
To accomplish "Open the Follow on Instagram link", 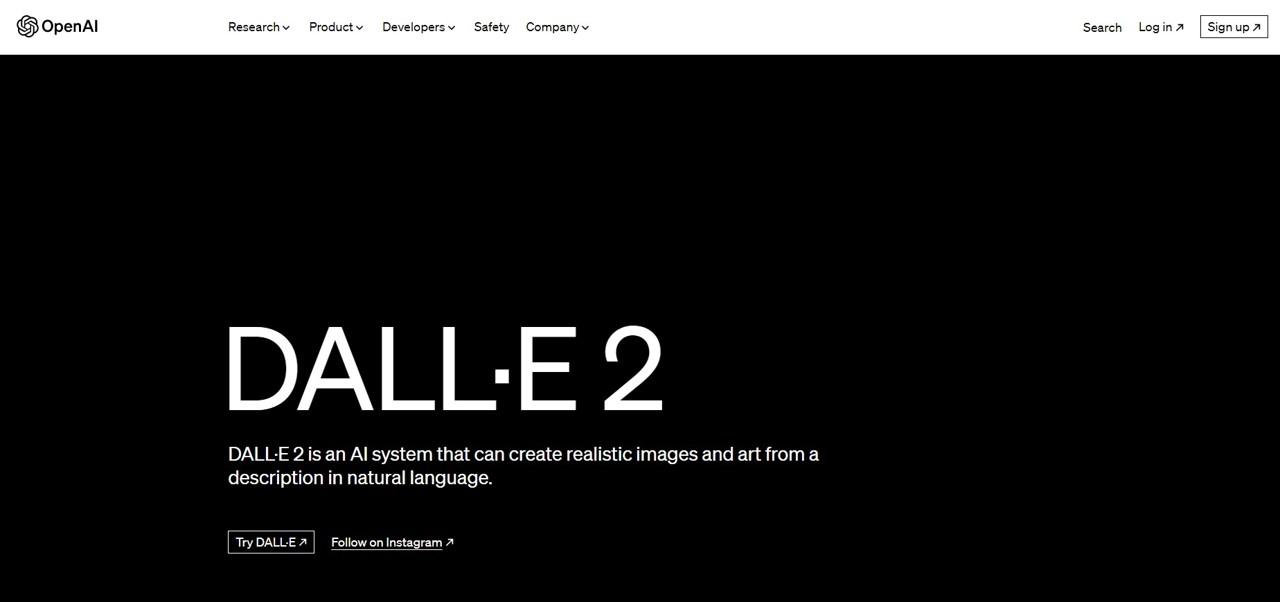I will (392, 542).
